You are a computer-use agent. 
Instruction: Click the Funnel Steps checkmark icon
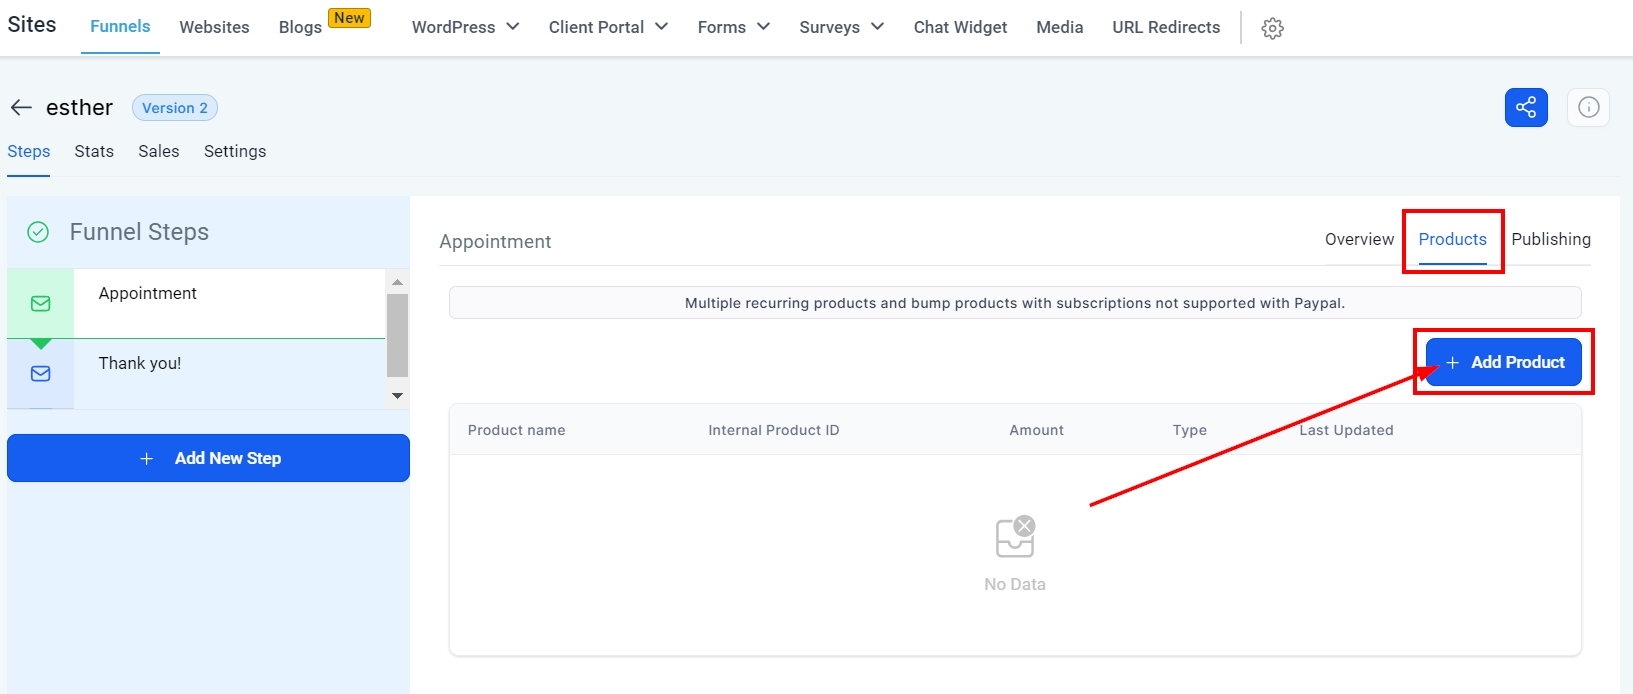coord(38,232)
